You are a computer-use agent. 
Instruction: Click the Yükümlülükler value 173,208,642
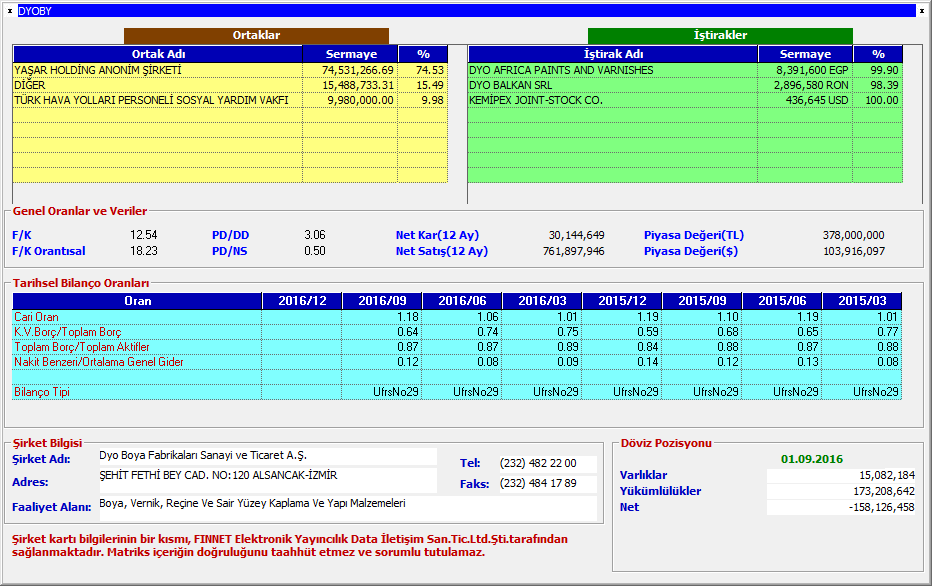[884, 491]
